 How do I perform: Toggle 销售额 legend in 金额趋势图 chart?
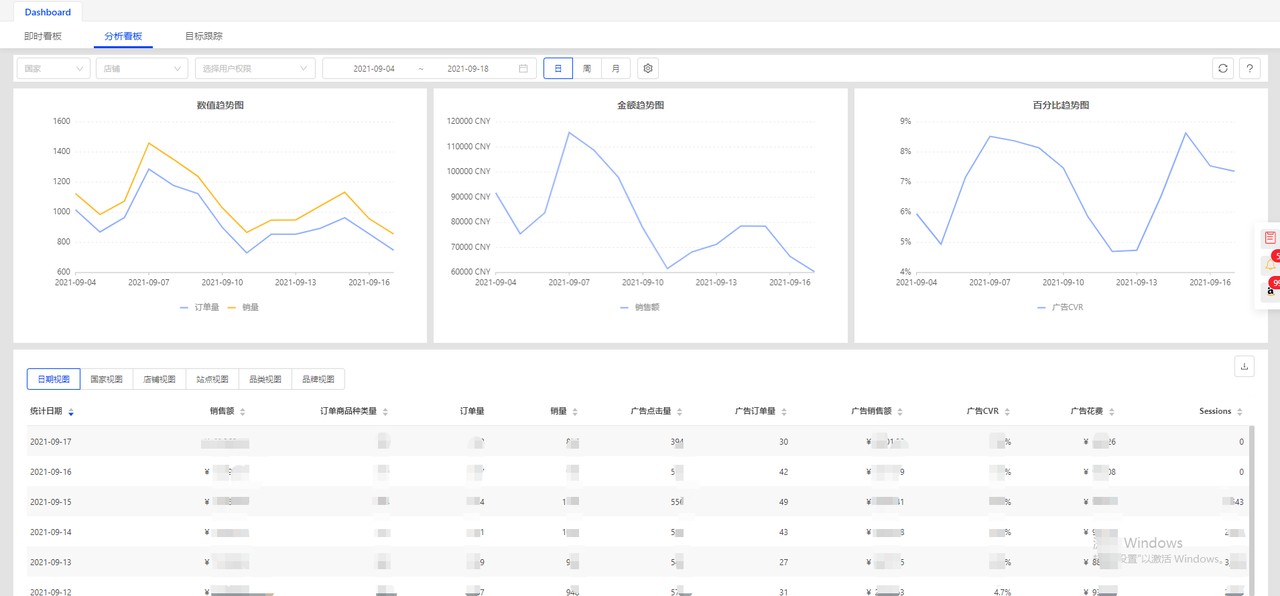640,307
